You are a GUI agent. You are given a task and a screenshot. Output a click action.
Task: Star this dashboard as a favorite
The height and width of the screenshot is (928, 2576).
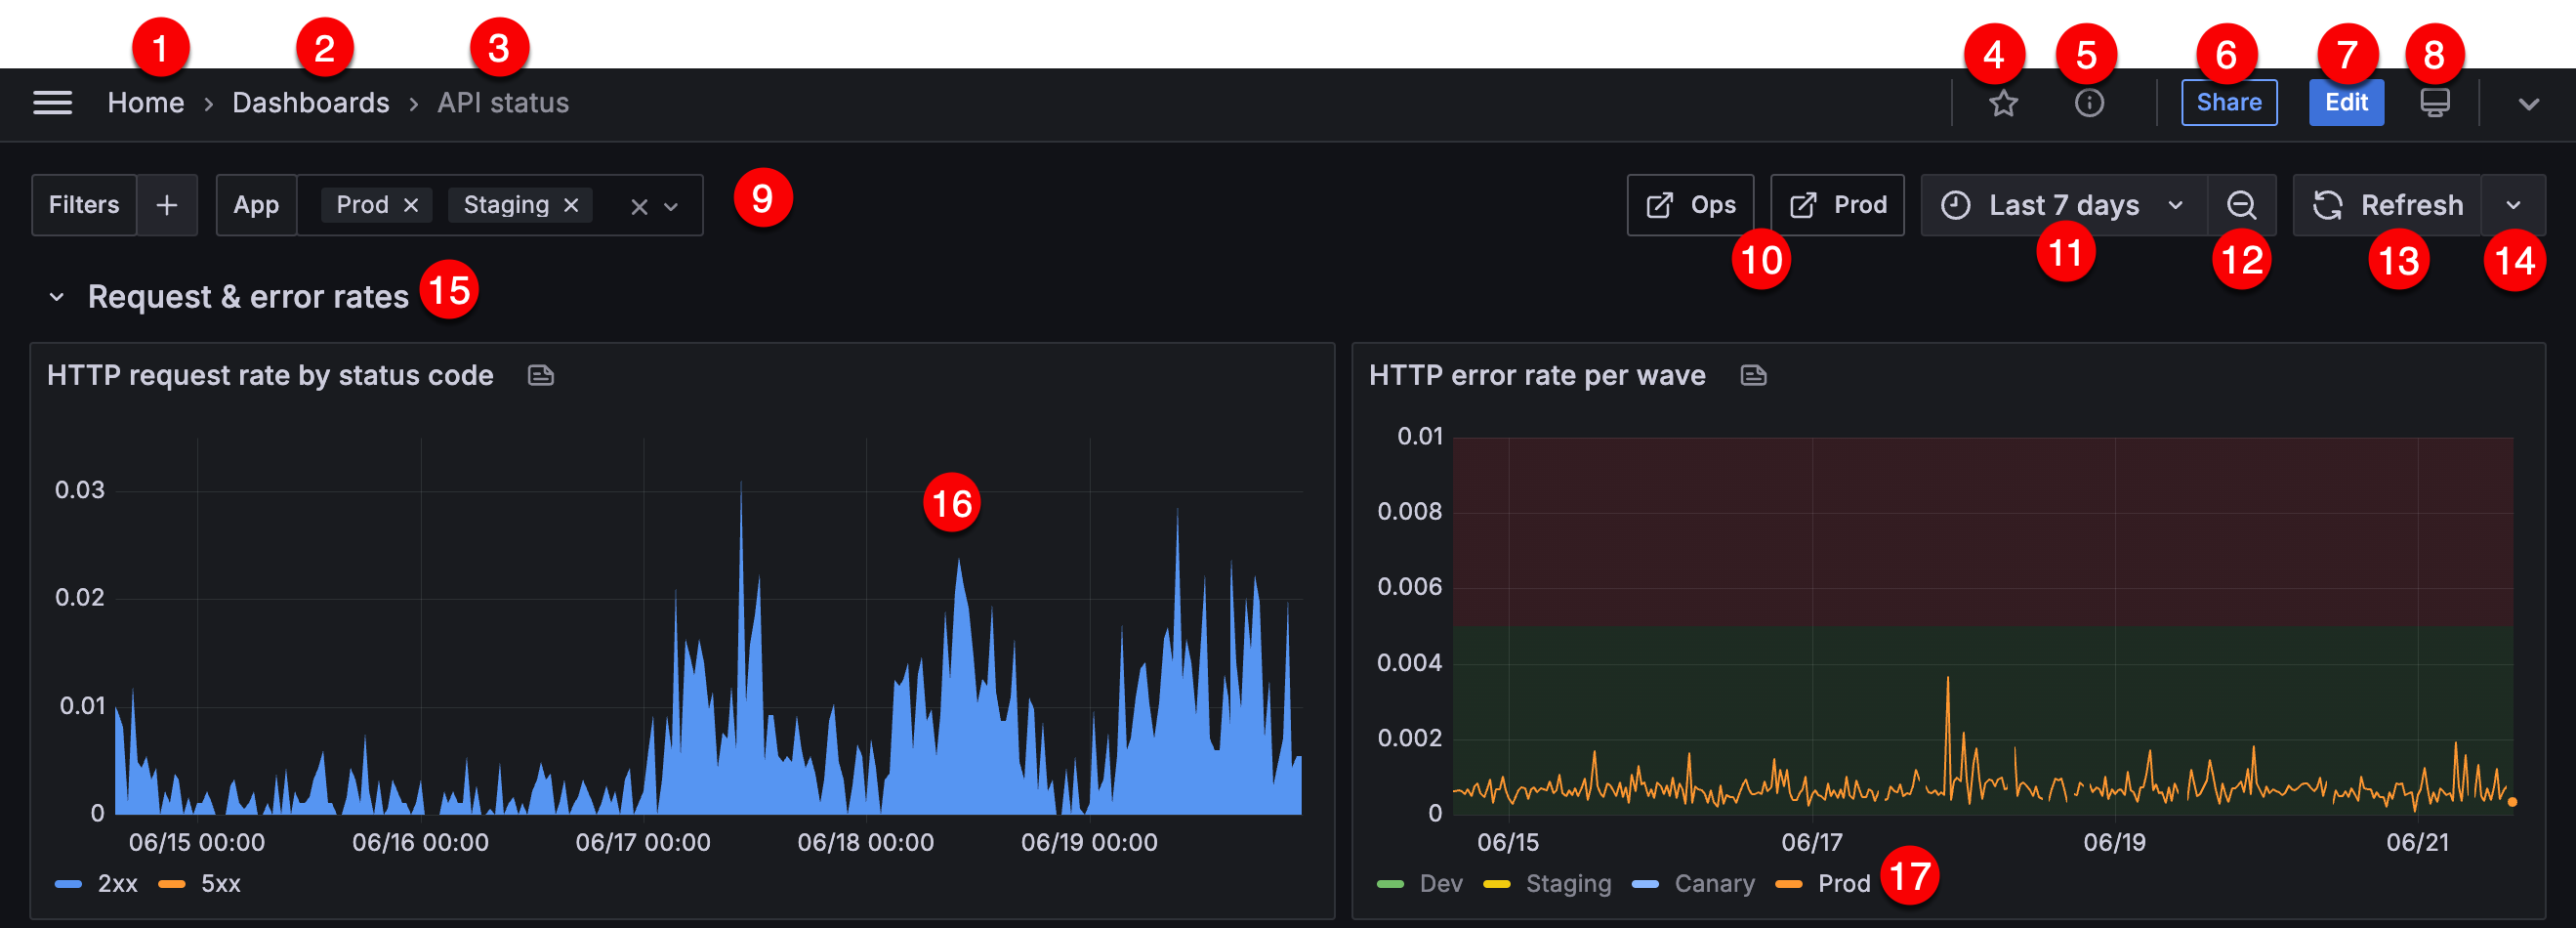[2003, 102]
